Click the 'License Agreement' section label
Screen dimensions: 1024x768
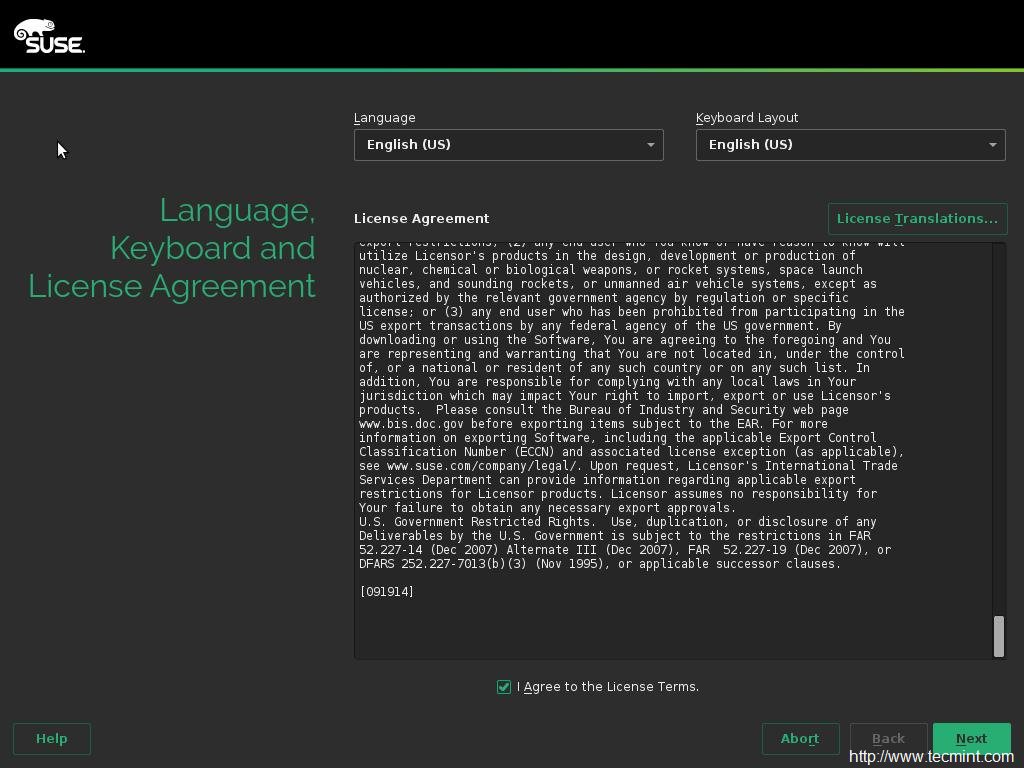coord(421,218)
